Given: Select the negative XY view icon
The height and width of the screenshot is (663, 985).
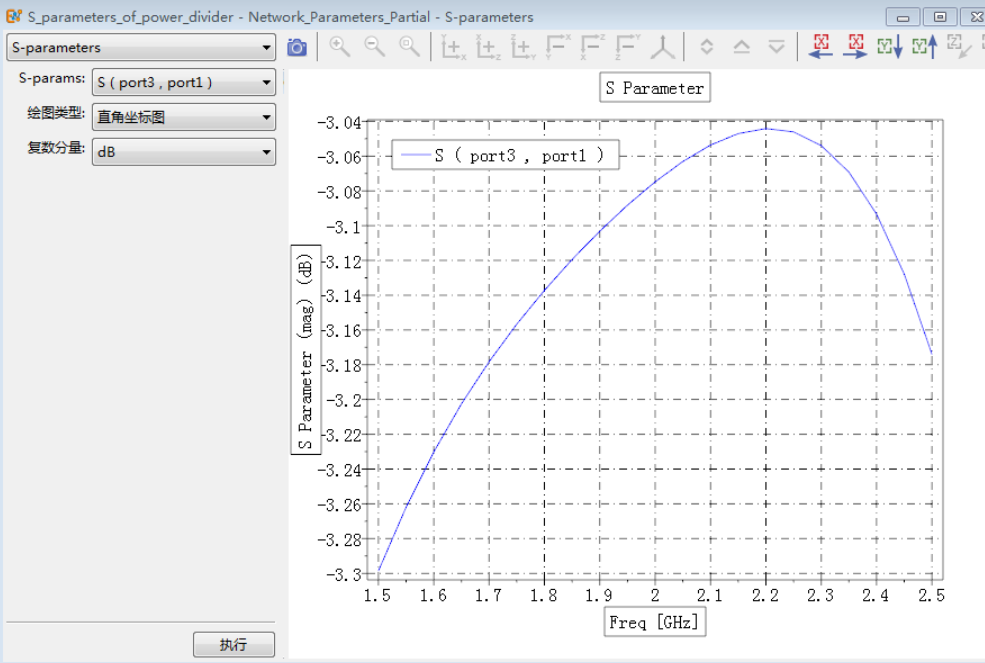Looking at the screenshot, I should (x=557, y=47).
